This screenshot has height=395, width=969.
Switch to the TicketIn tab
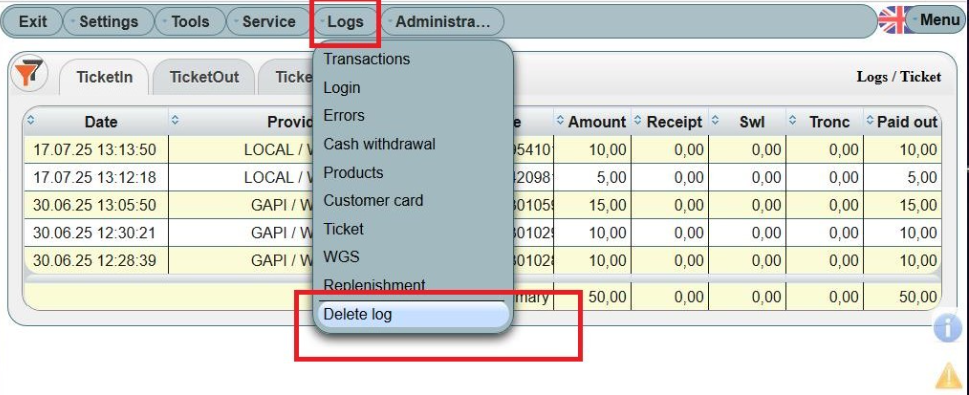[x=104, y=77]
